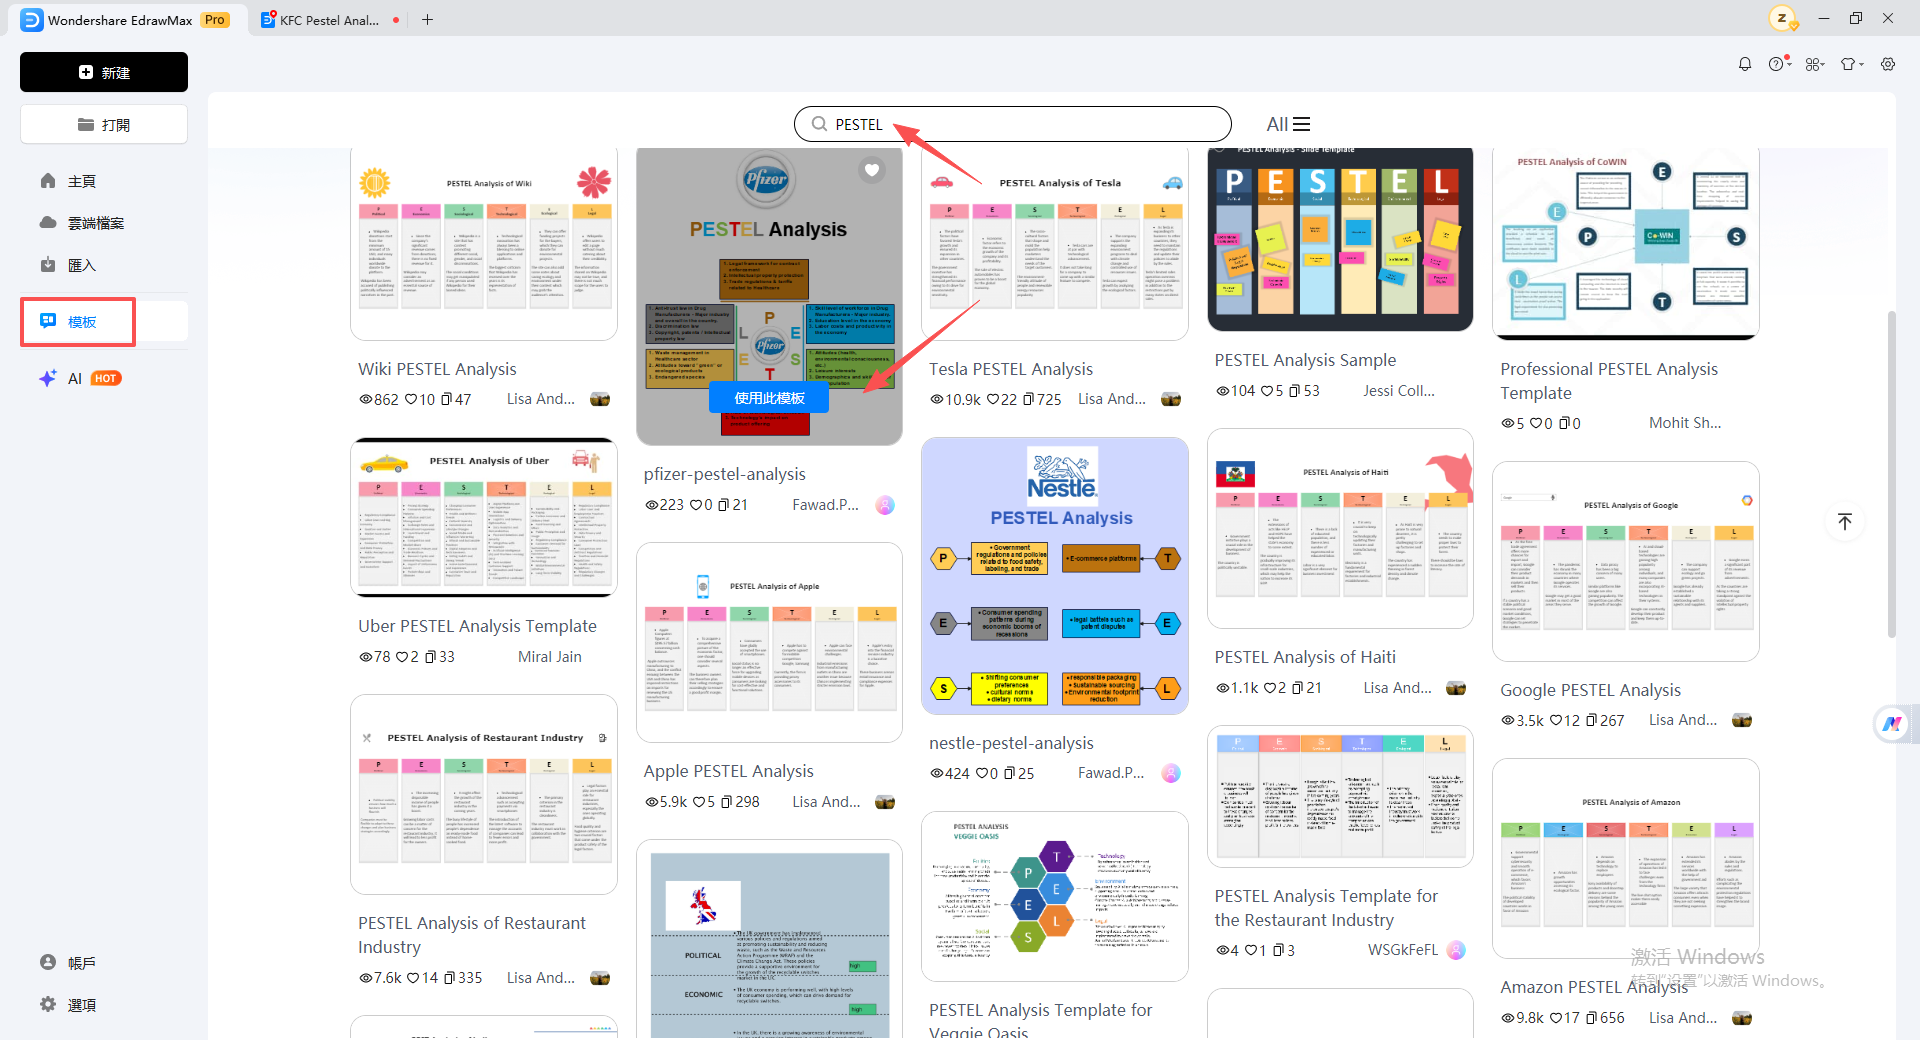1920x1040 pixels.
Task: Click the author Mohit Sh on Professional PESTEL template
Action: (1685, 423)
